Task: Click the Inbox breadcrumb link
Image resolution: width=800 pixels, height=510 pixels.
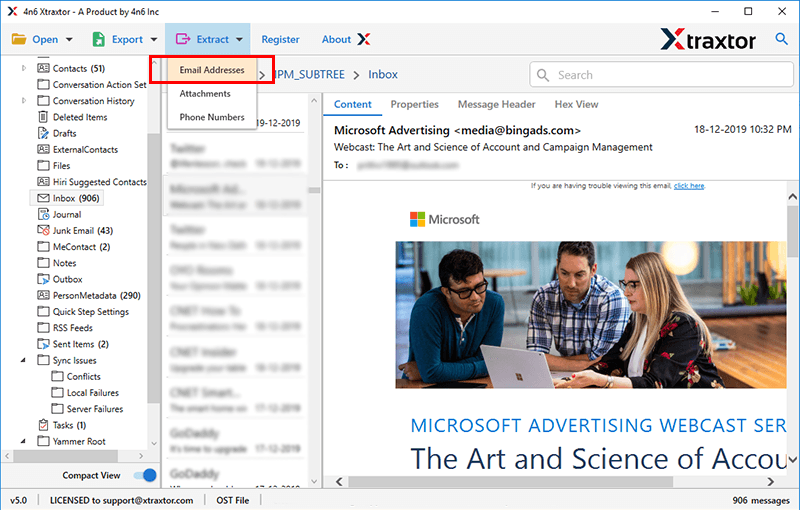Action: click(x=383, y=74)
